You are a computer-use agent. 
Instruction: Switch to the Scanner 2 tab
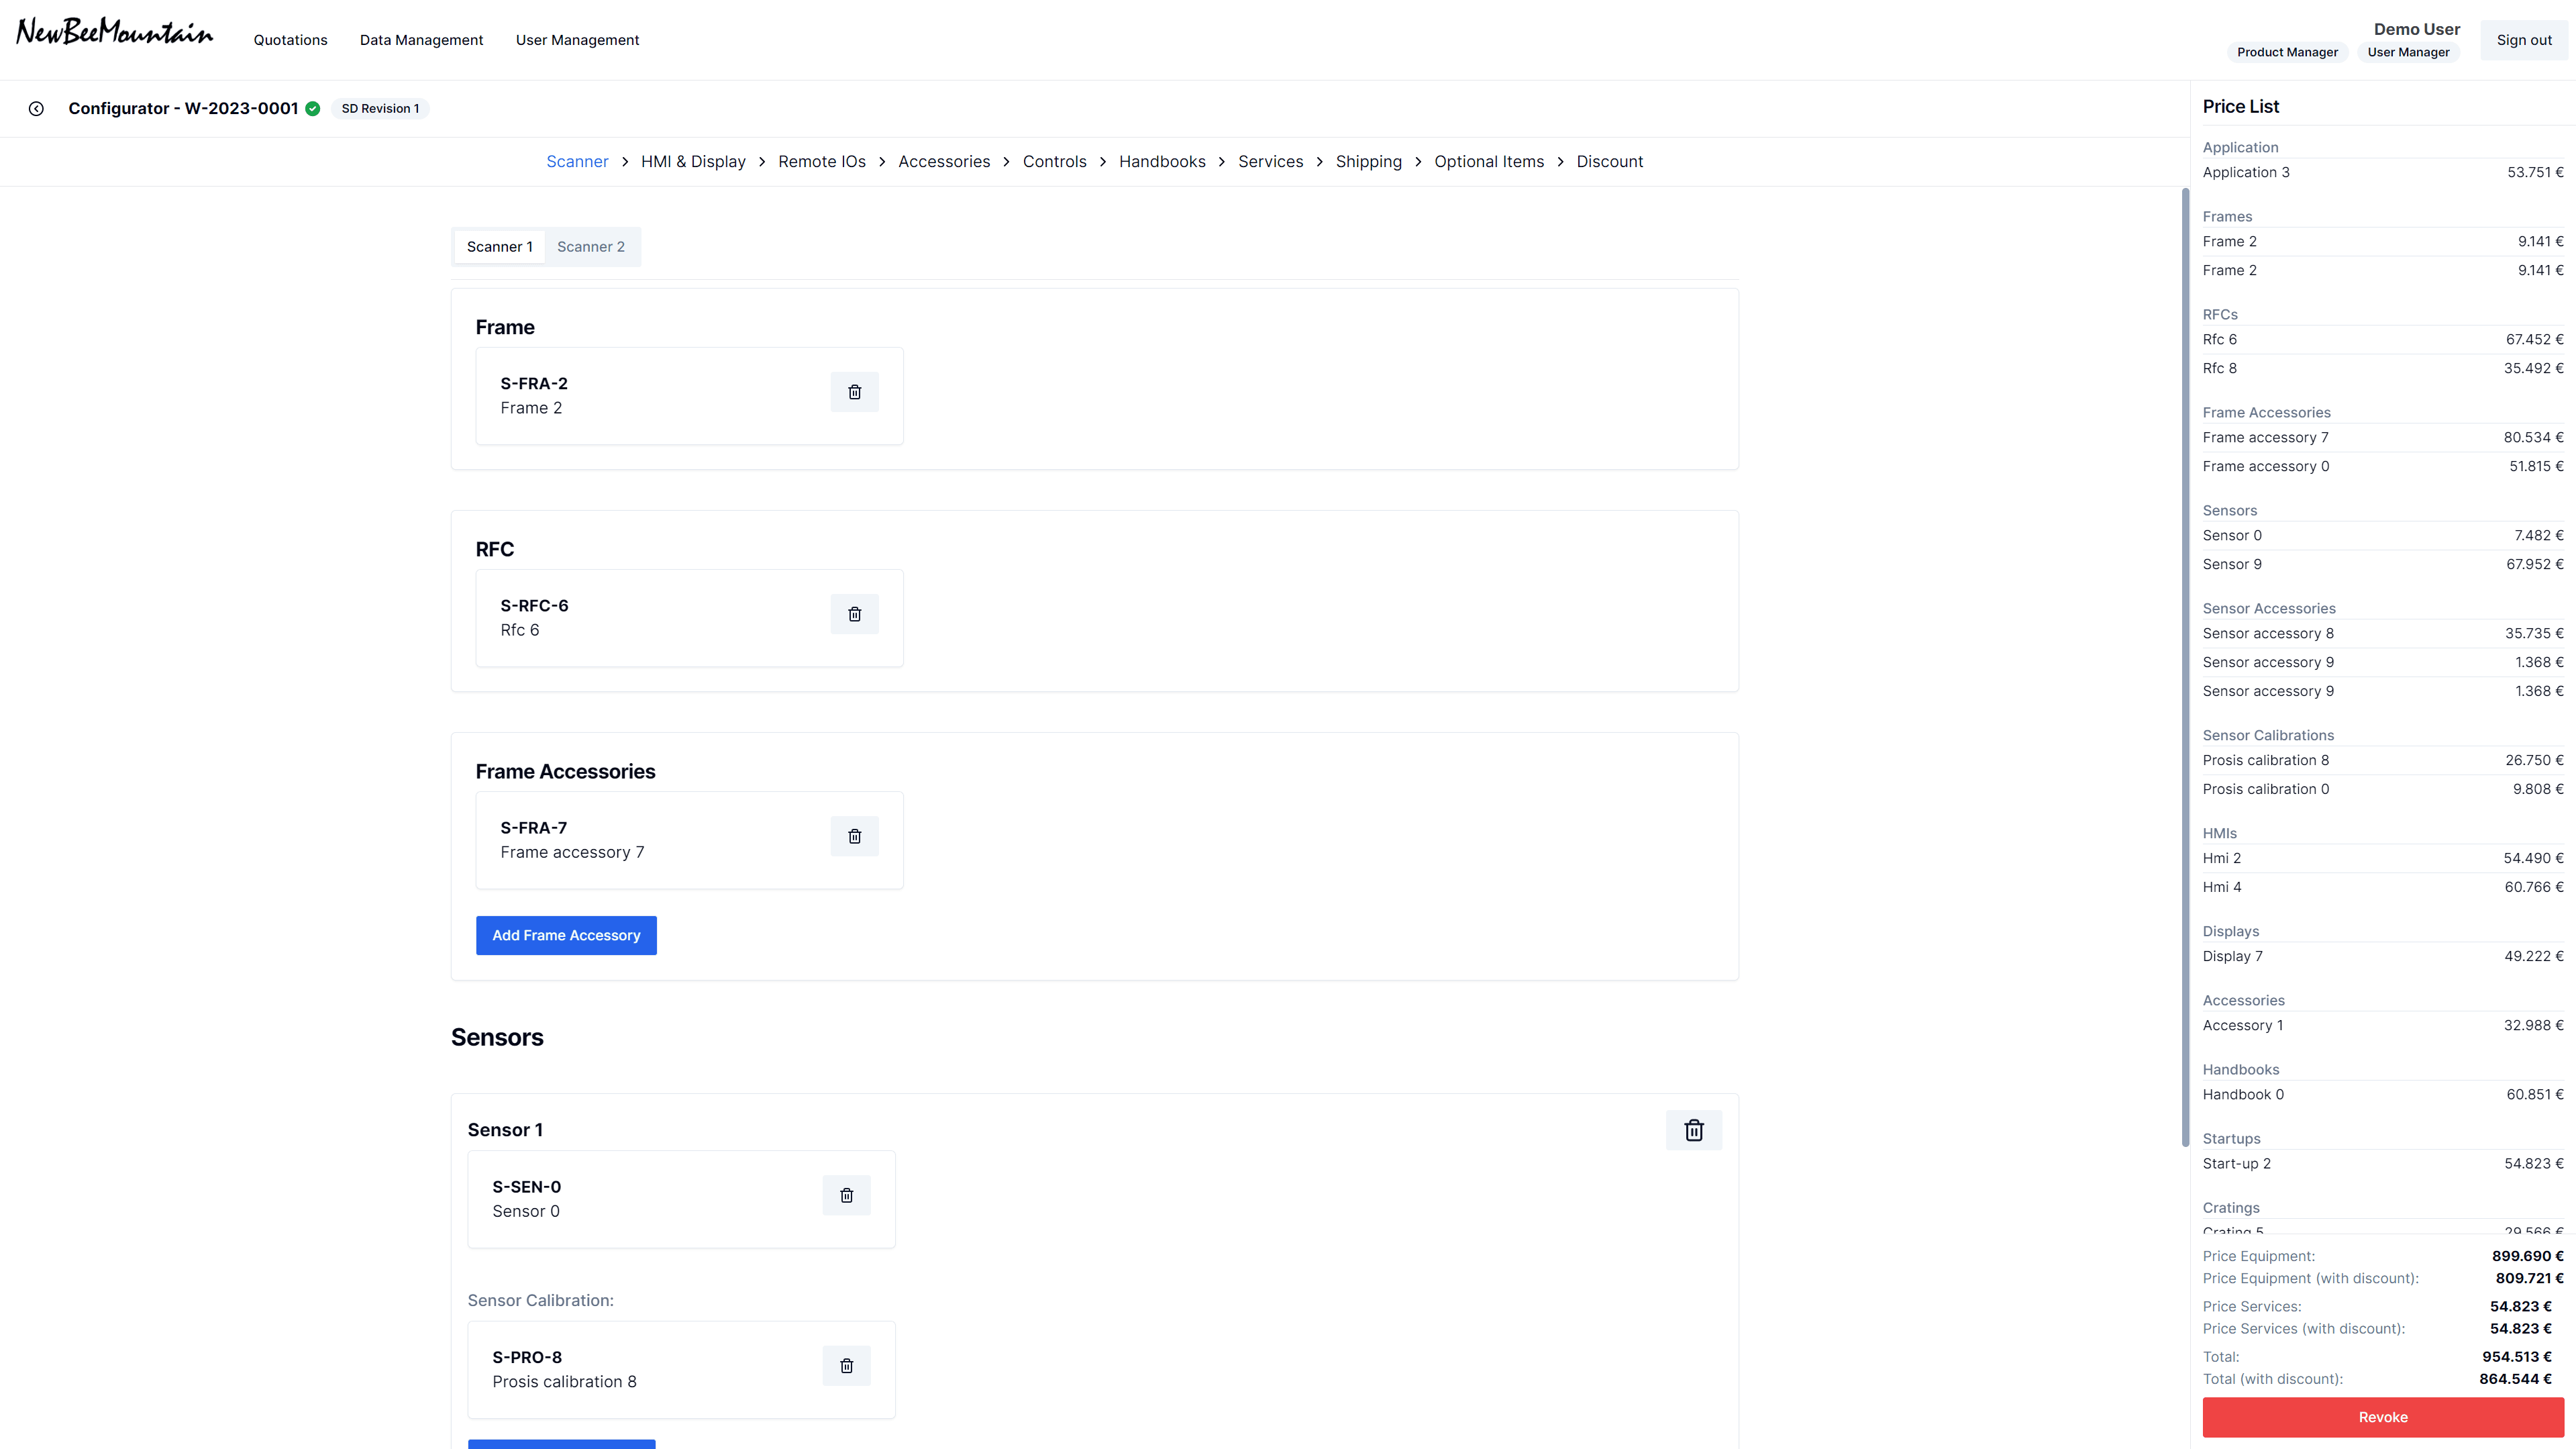pyautogui.click(x=590, y=247)
